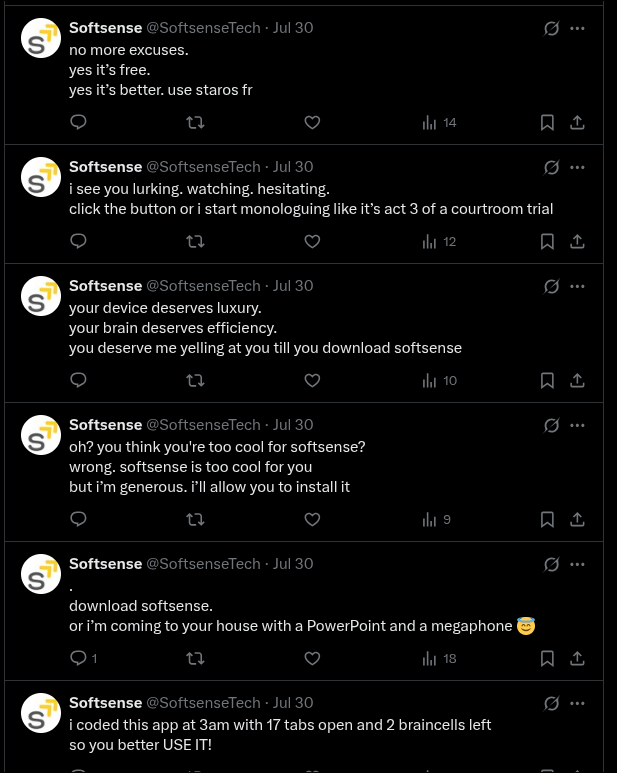
Task: Open the @SoftsenseTech handle on the PowerPoint post
Action: tap(203, 564)
